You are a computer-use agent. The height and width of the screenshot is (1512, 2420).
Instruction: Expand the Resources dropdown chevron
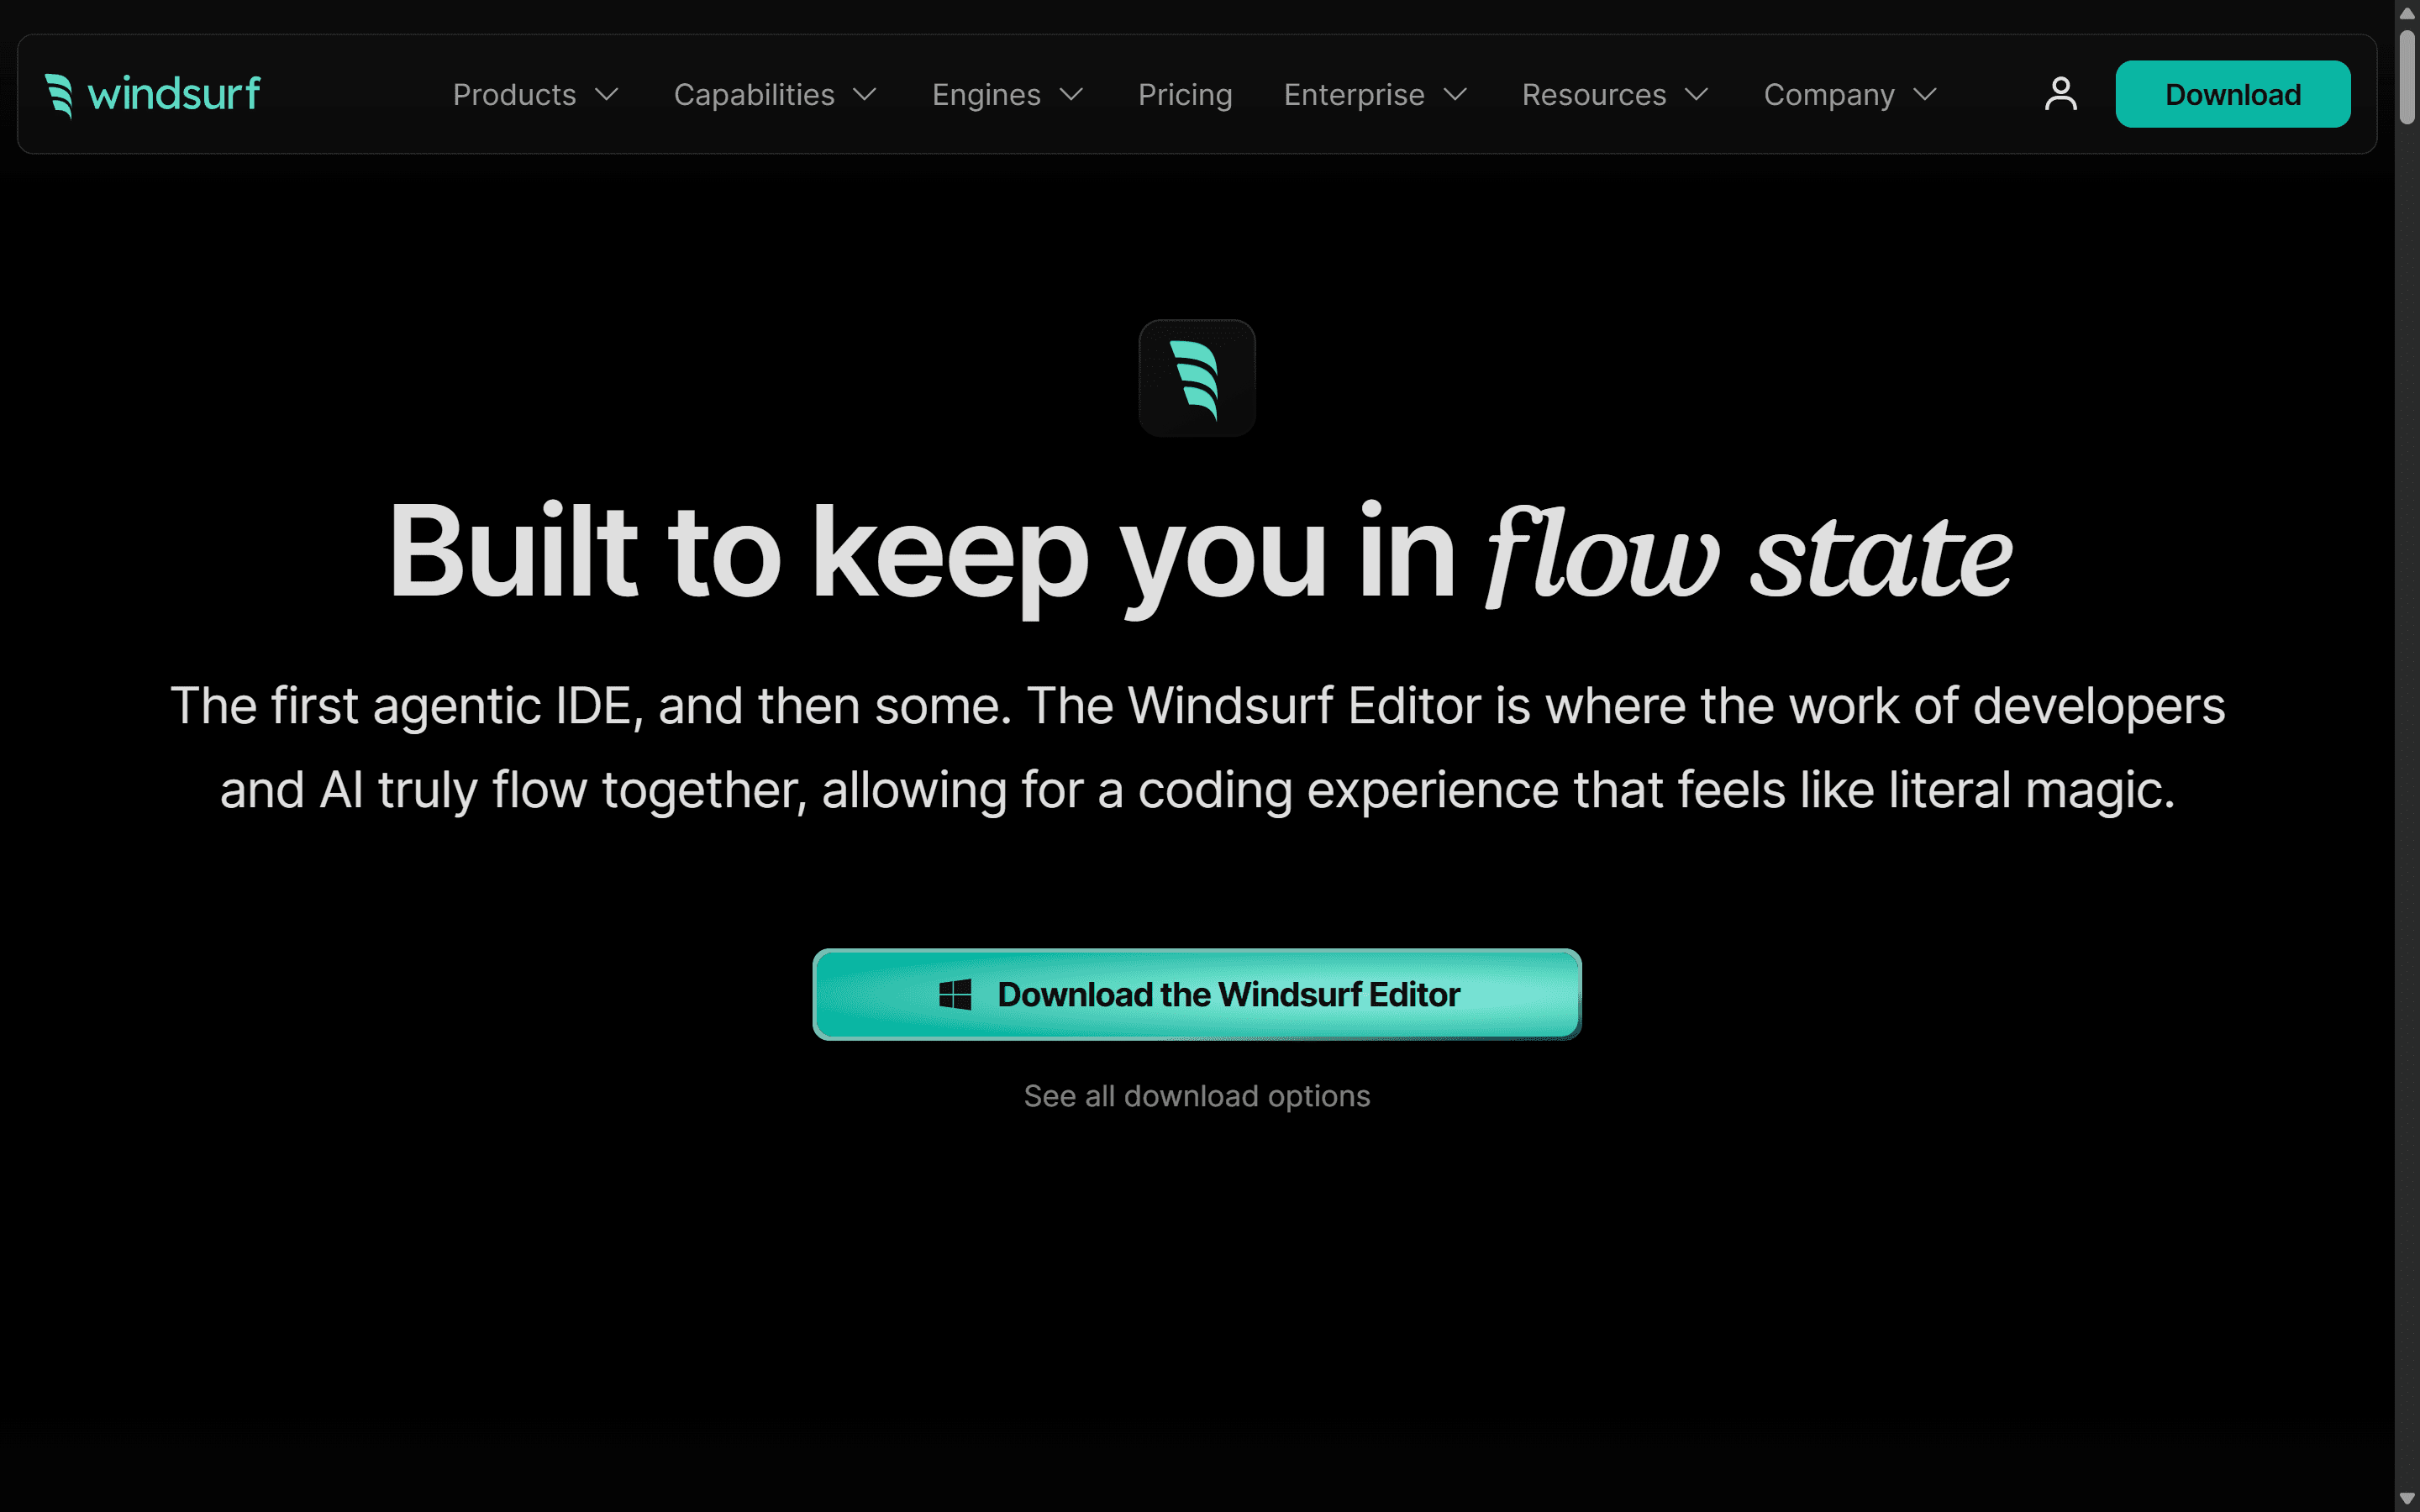[x=1697, y=95]
